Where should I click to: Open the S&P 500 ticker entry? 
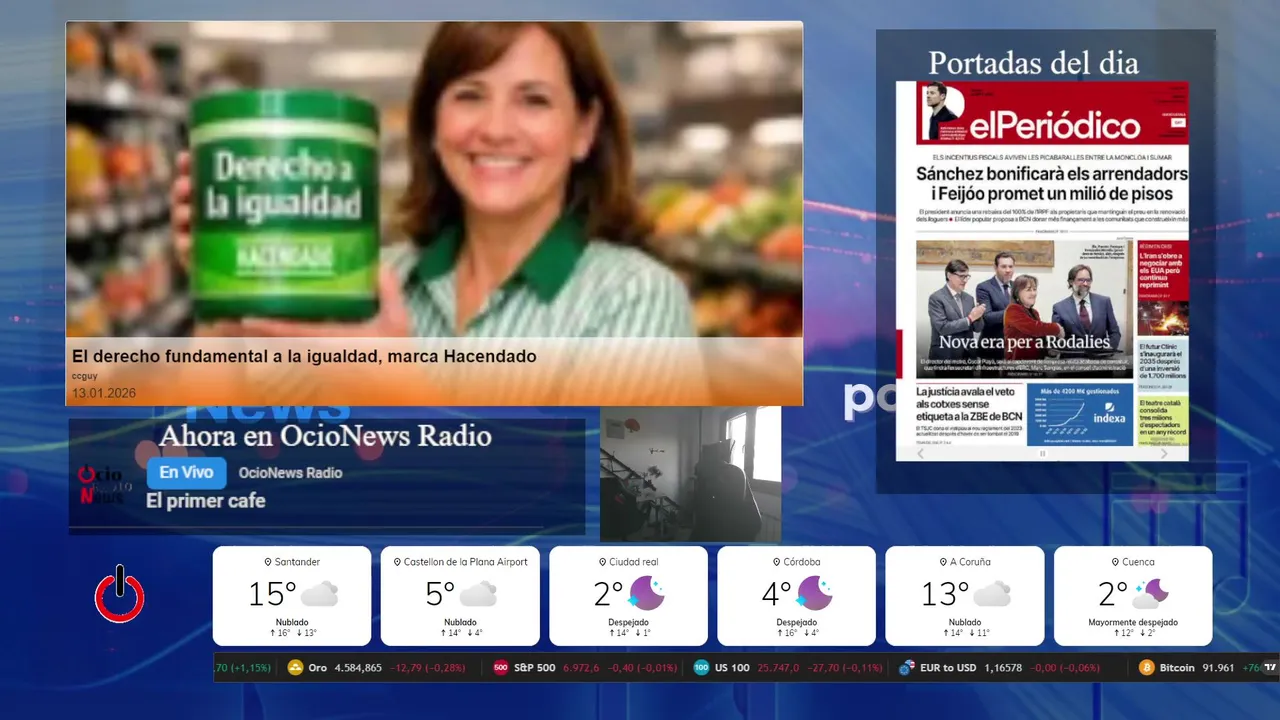coord(585,667)
